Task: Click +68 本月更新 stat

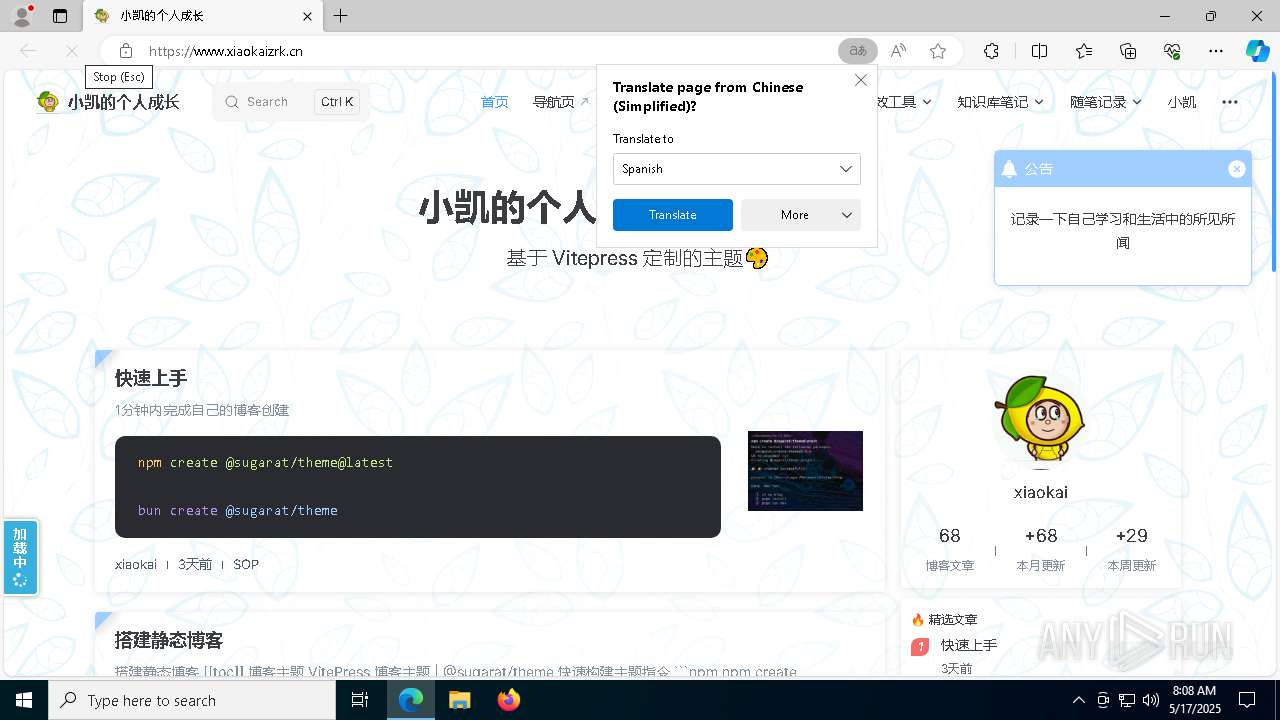Action: tap(1041, 549)
